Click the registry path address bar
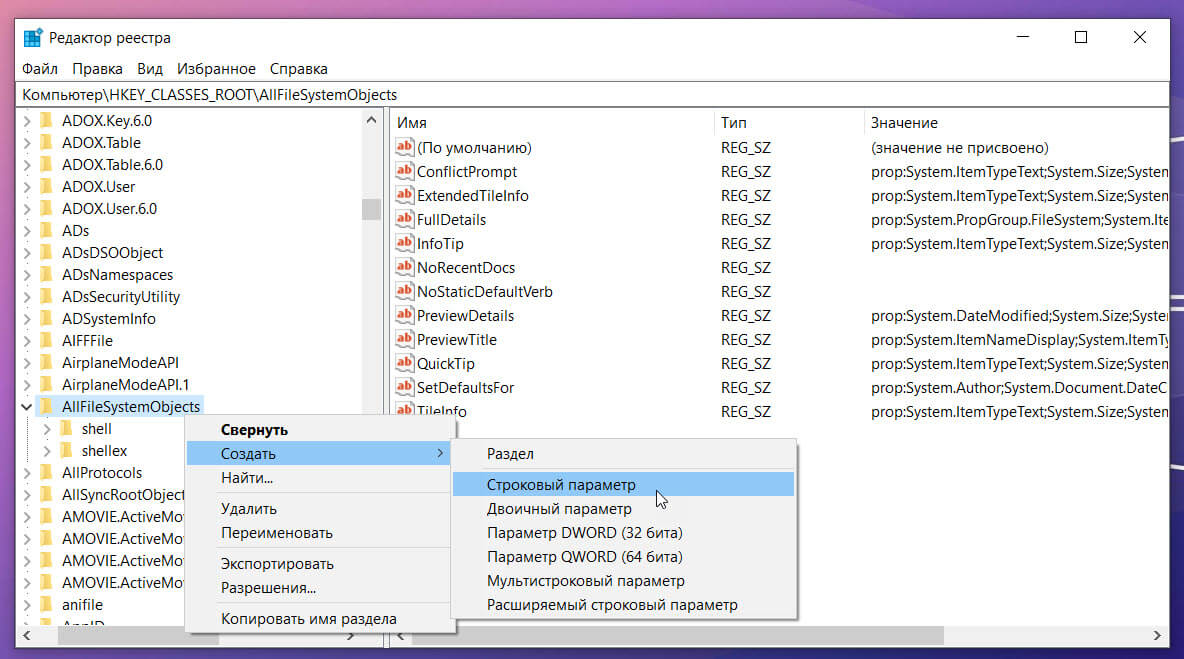The image size is (1184, 659). (592, 95)
